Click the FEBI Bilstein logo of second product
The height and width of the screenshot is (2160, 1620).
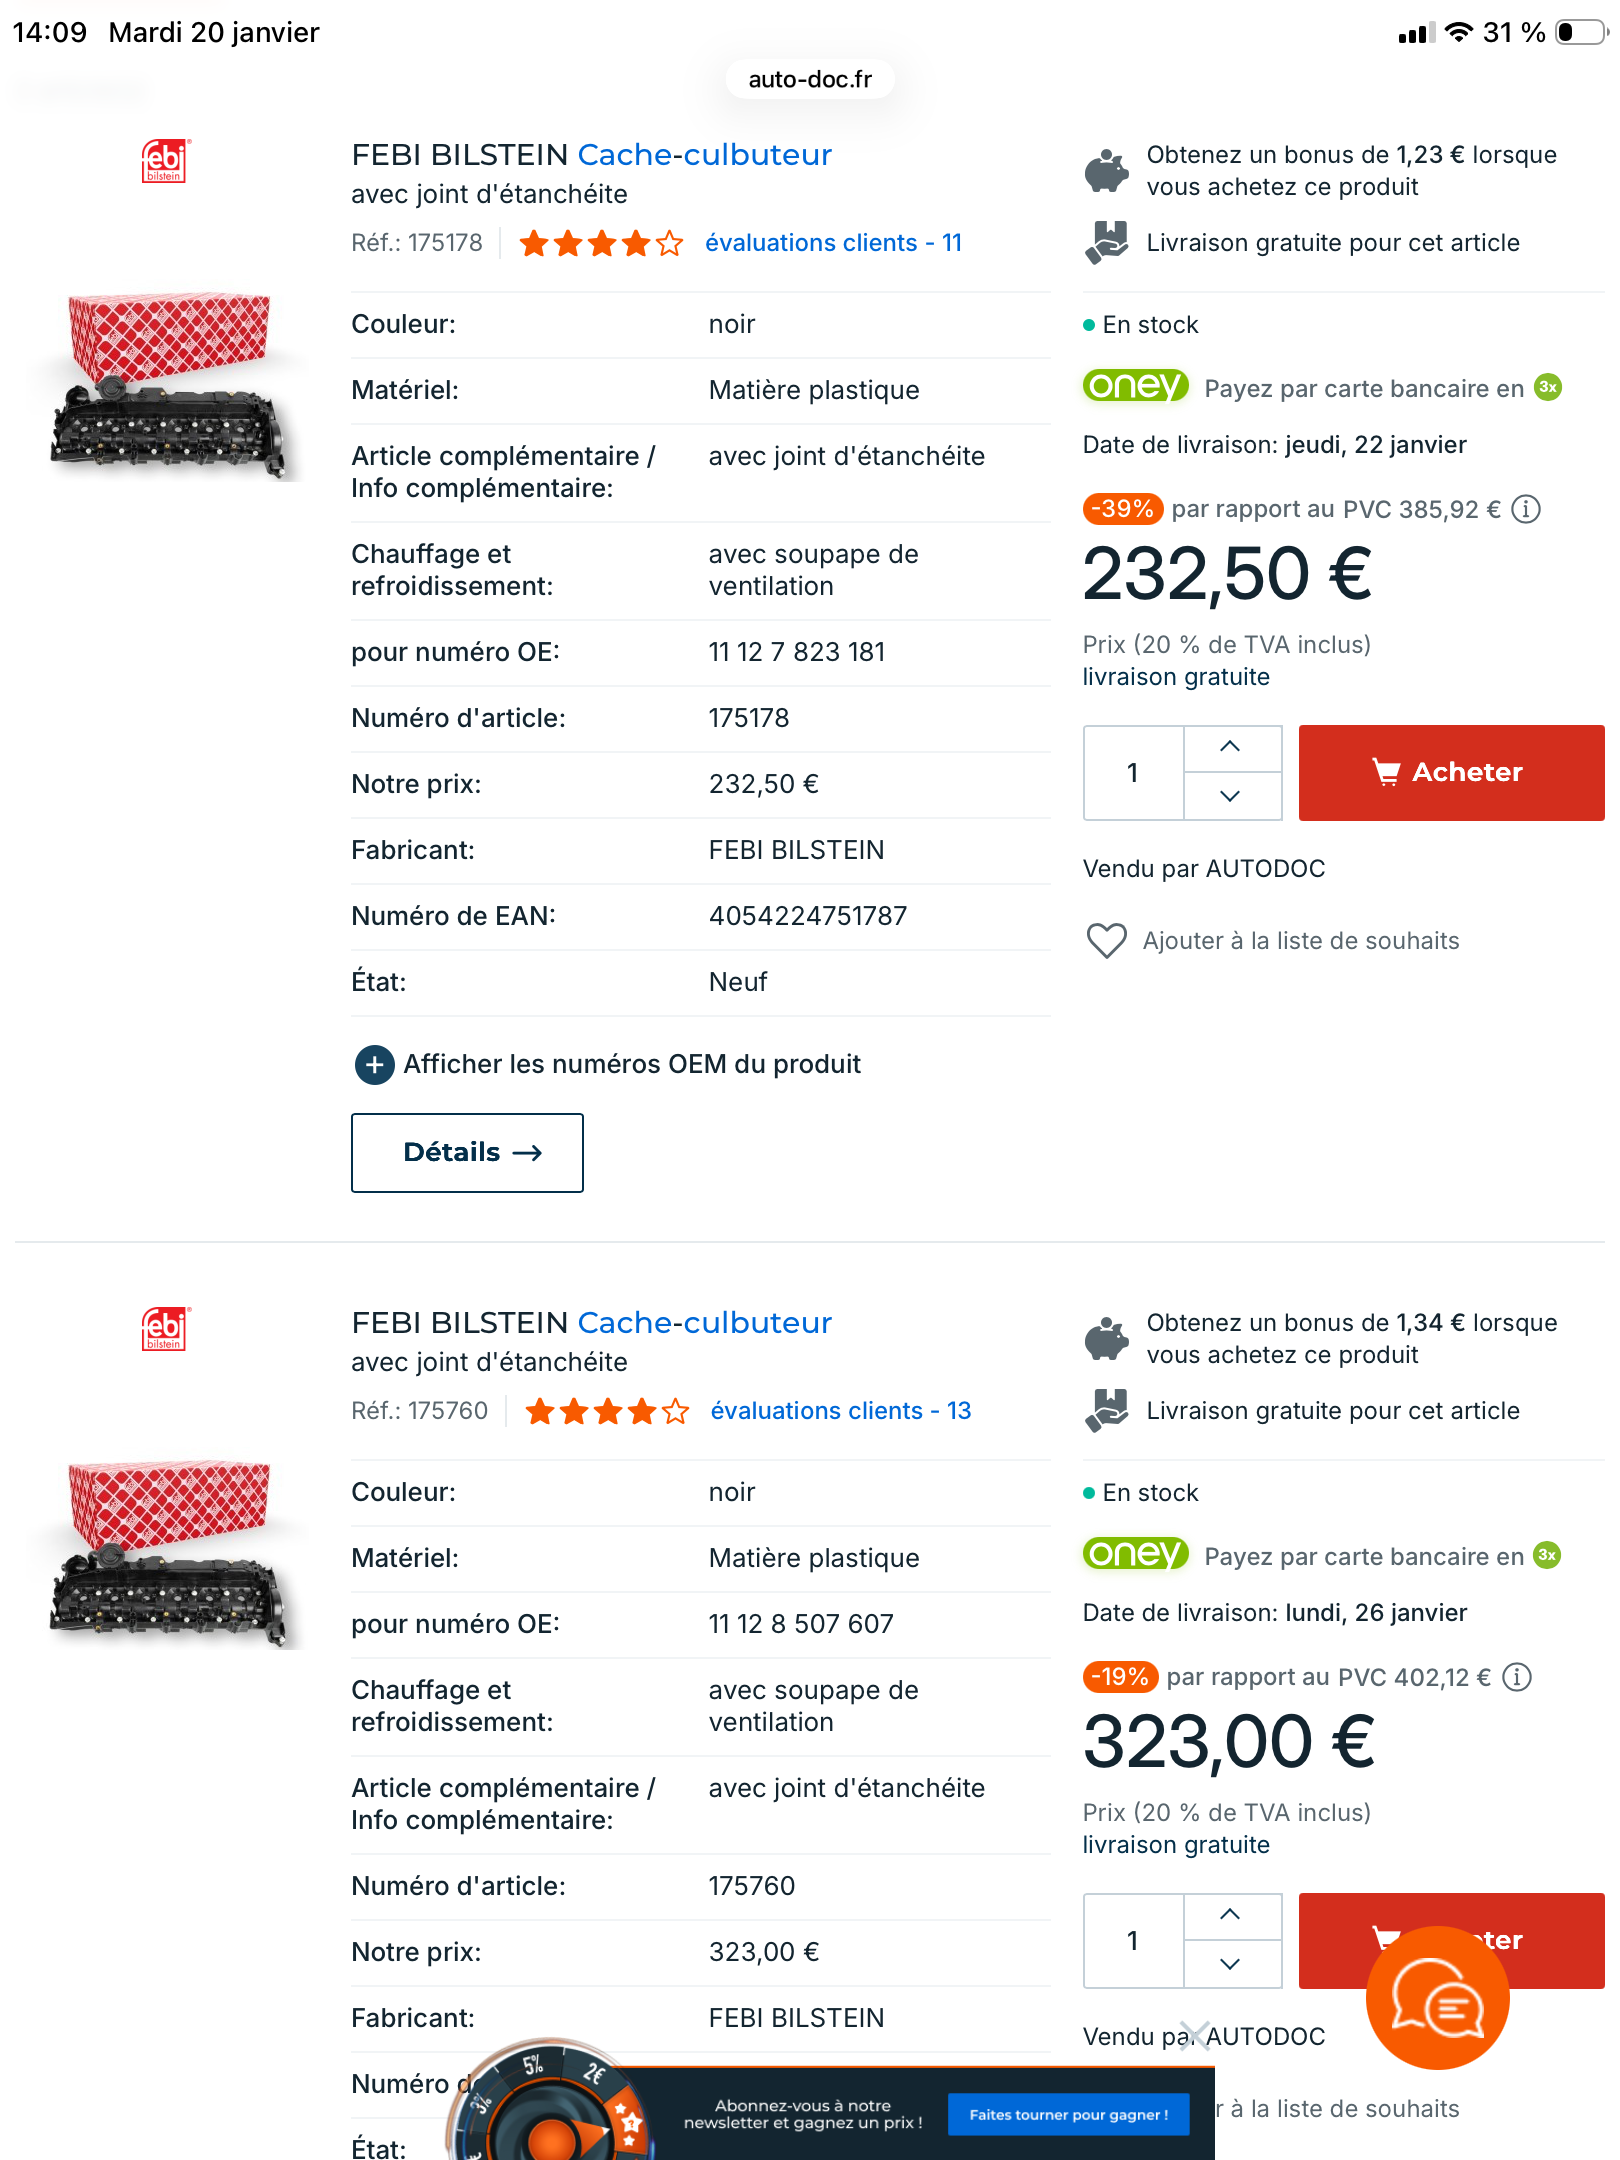tap(165, 1329)
